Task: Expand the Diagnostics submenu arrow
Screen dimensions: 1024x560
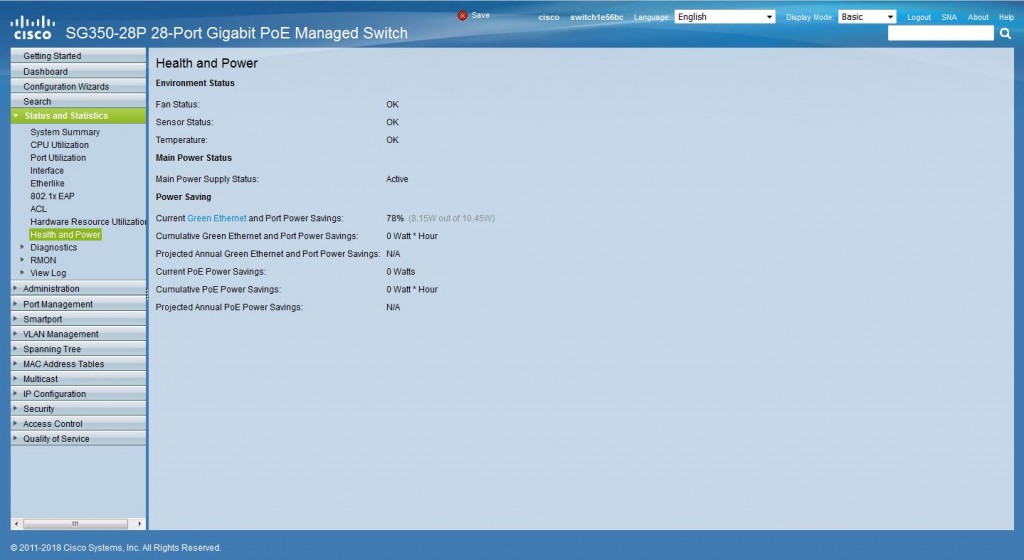Action: click(x=22, y=247)
